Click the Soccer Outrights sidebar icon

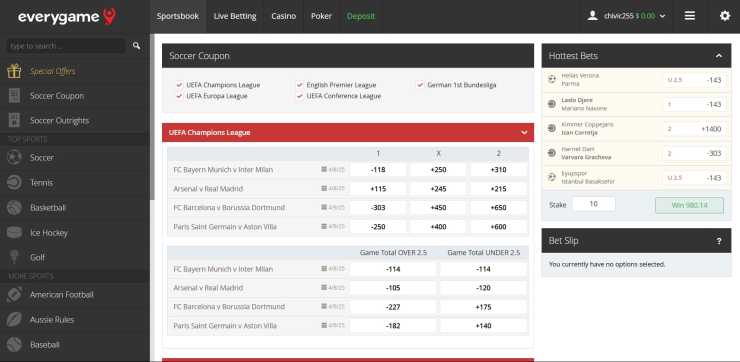(x=14, y=120)
